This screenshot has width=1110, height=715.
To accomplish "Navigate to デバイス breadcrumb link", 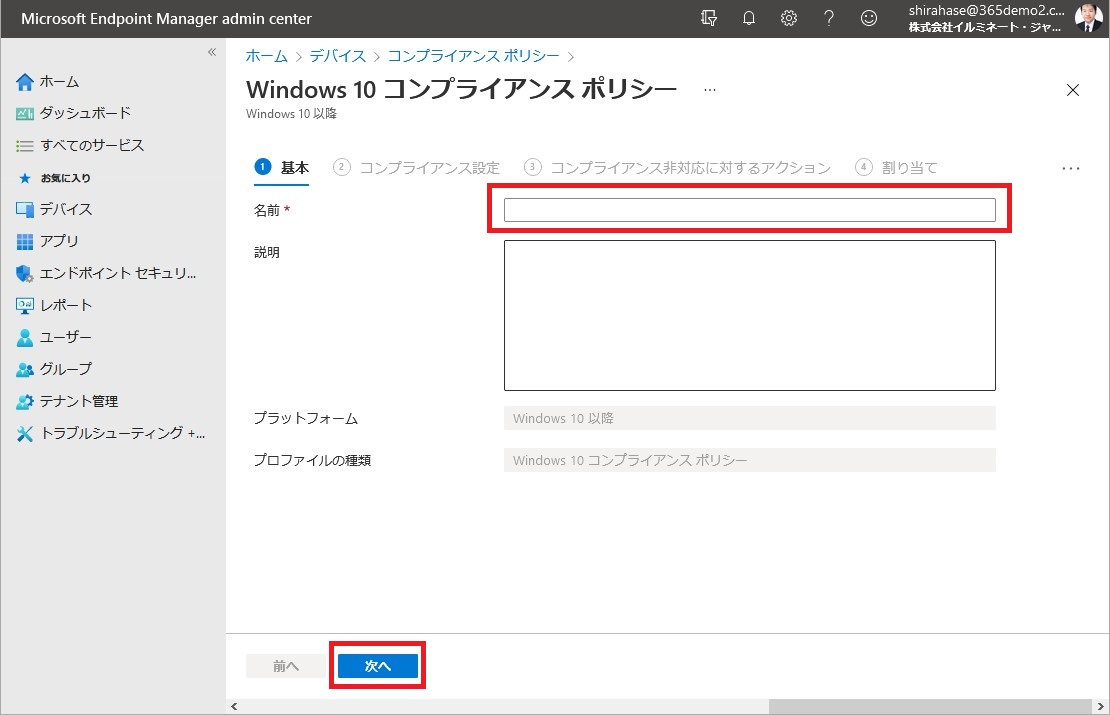I will 338,56.
